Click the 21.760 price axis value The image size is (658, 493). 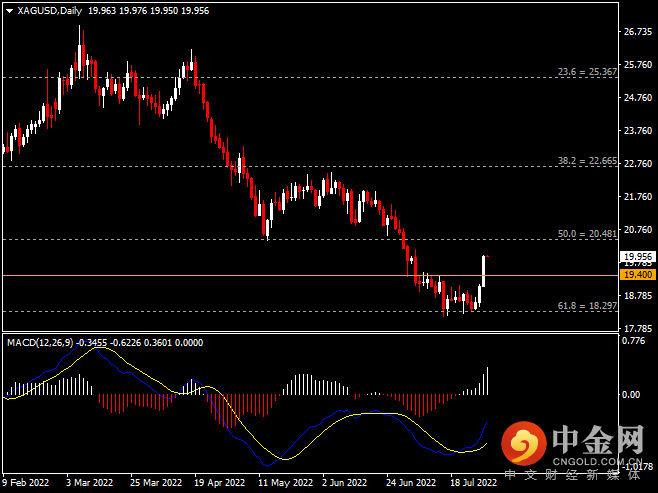coord(638,197)
